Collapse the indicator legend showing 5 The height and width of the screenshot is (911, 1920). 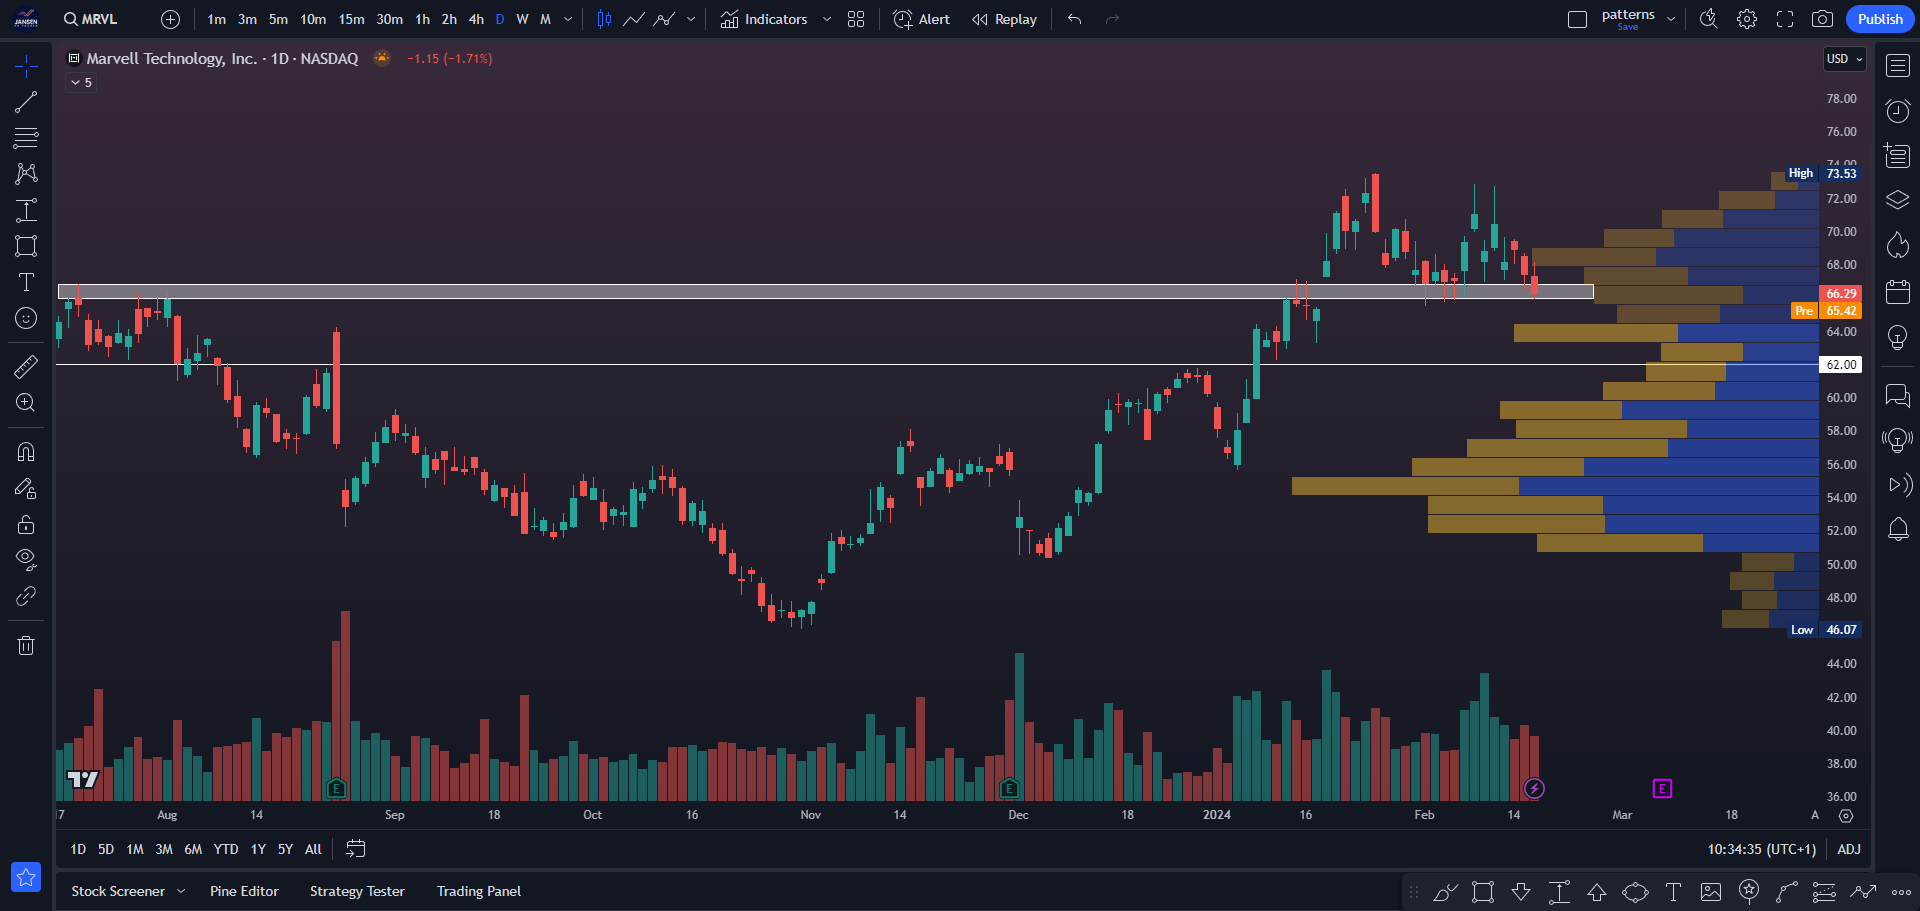tap(82, 83)
